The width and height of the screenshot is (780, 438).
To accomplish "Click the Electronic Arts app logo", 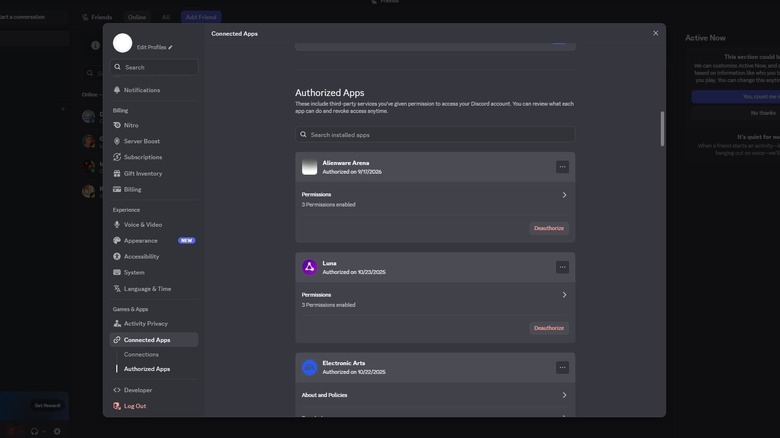I will [309, 368].
